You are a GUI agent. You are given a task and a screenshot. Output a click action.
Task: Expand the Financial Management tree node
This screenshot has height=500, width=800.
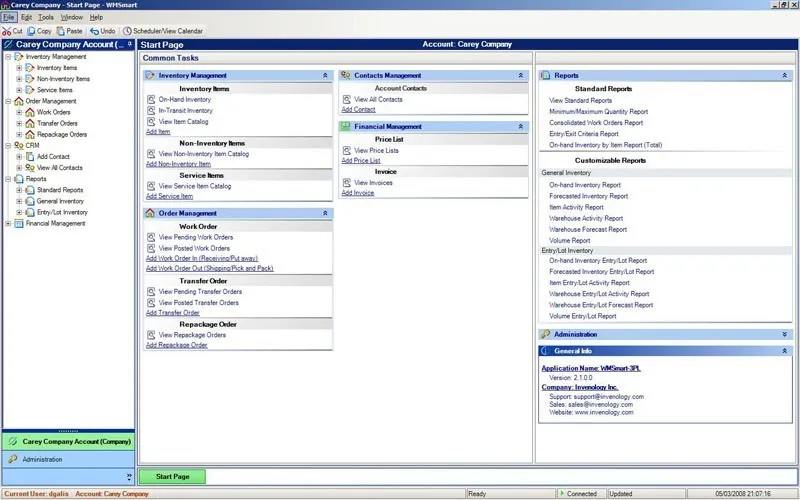point(8,223)
